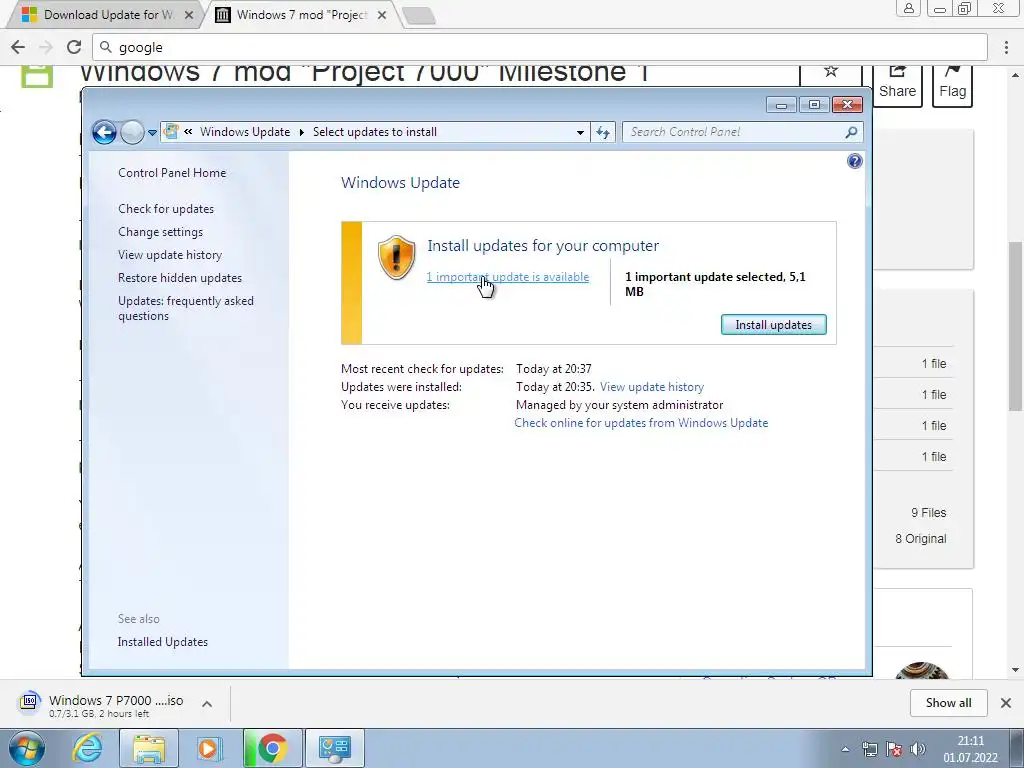Switch to Windows 7 mod "Project" browser tab
This screenshot has width=1024, height=768.
[x=301, y=14]
